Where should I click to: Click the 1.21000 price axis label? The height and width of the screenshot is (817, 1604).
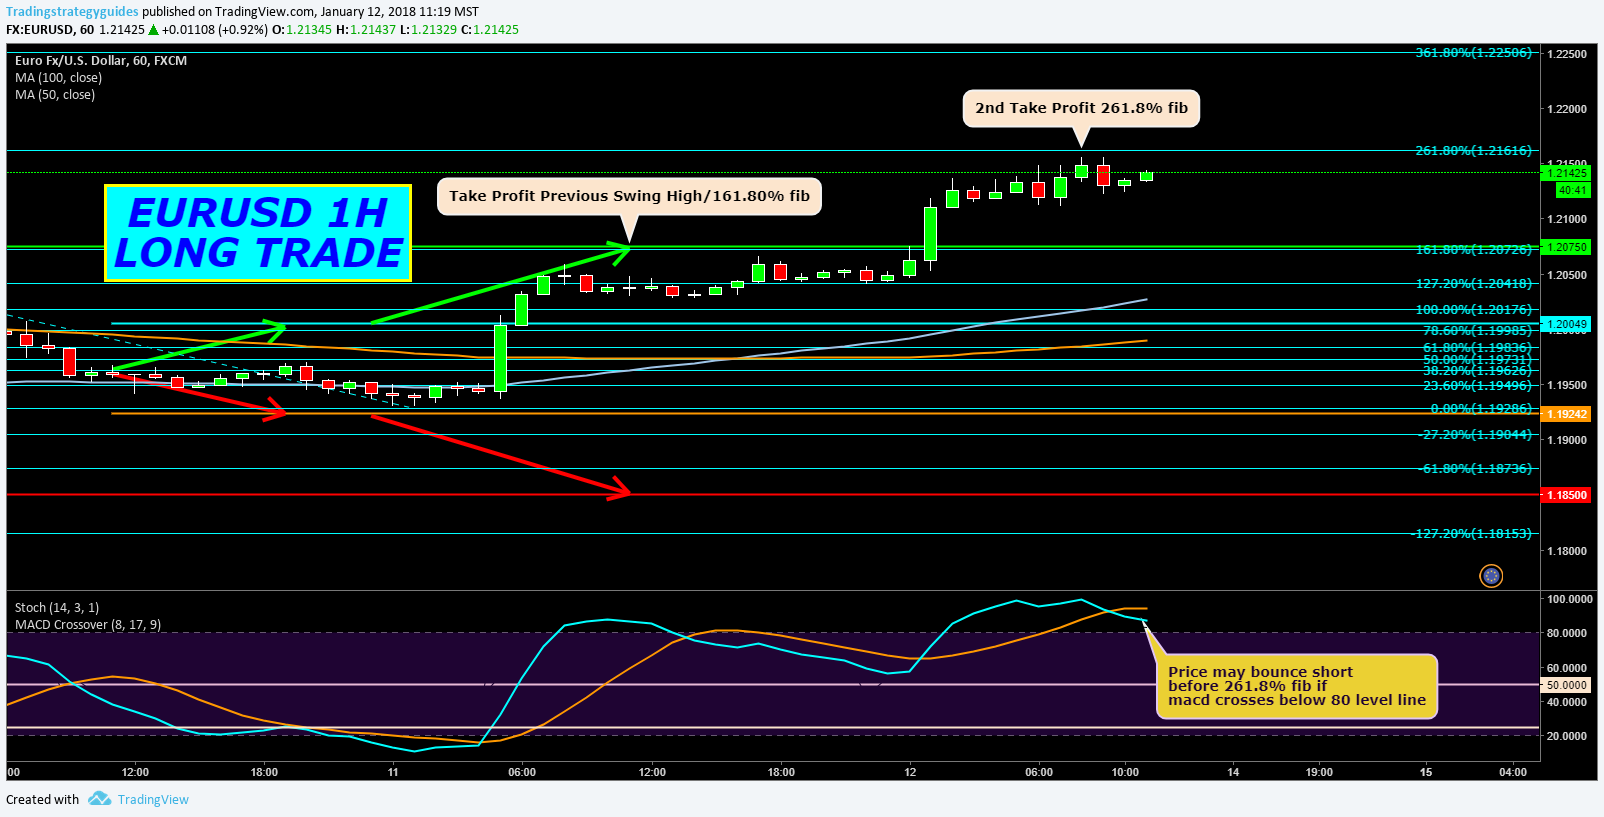(1567, 219)
